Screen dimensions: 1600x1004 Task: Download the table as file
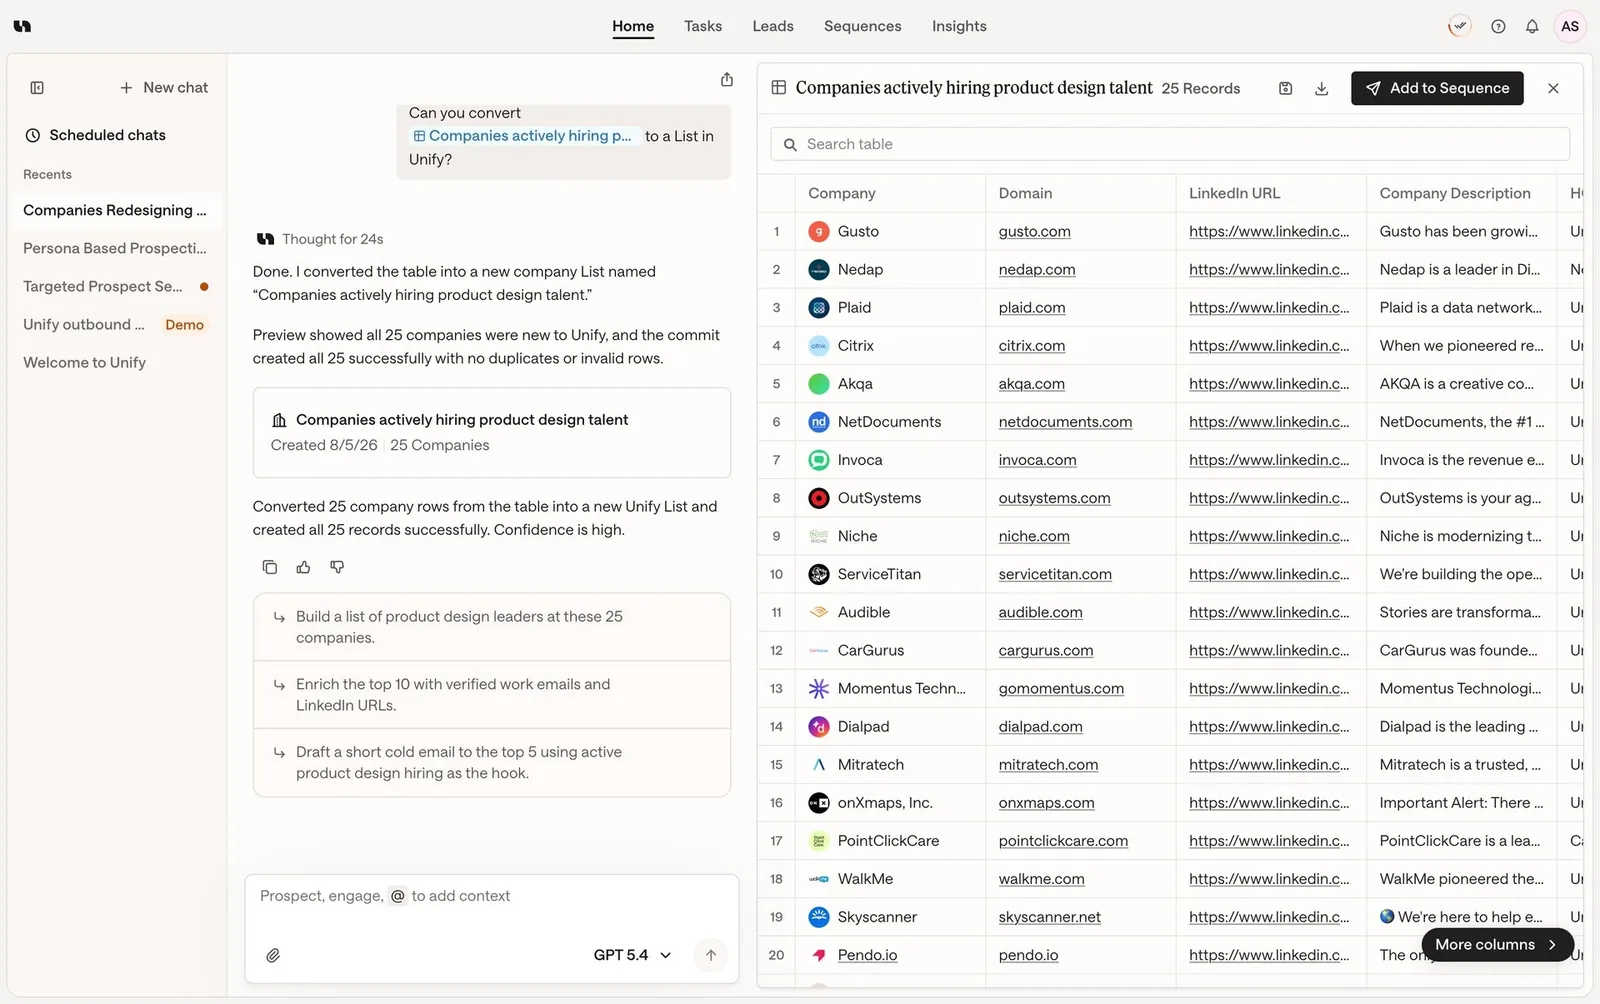pos(1321,88)
